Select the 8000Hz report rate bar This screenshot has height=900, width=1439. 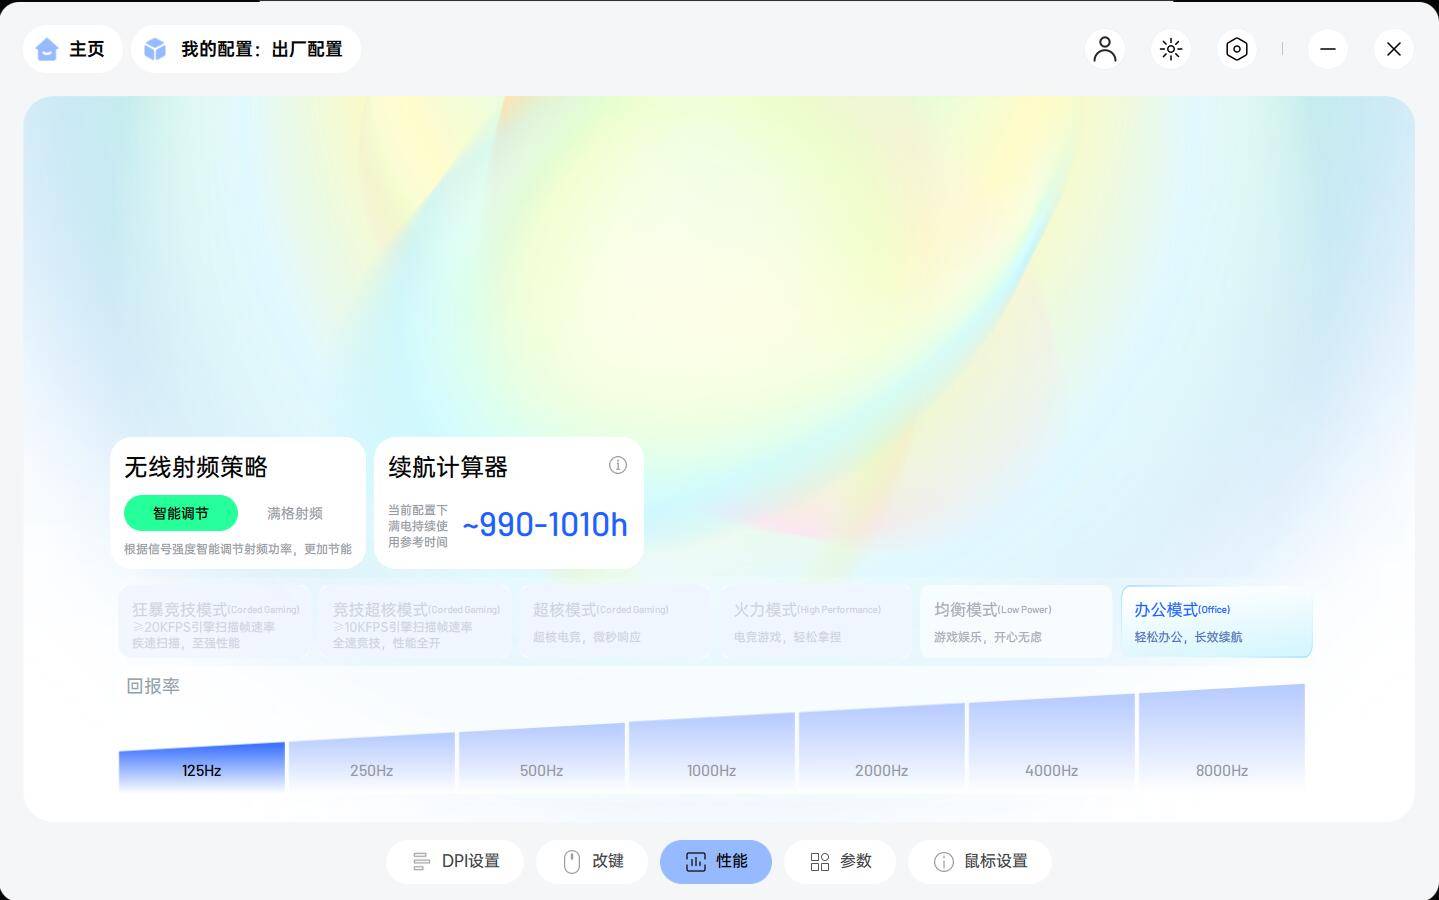(1221, 770)
